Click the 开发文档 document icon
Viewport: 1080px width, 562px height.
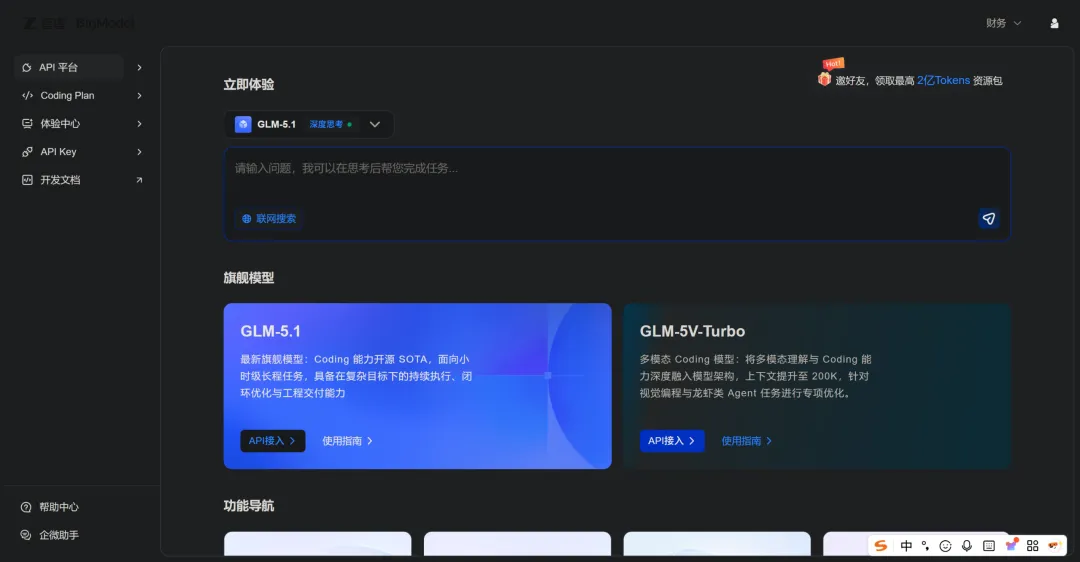pos(27,180)
